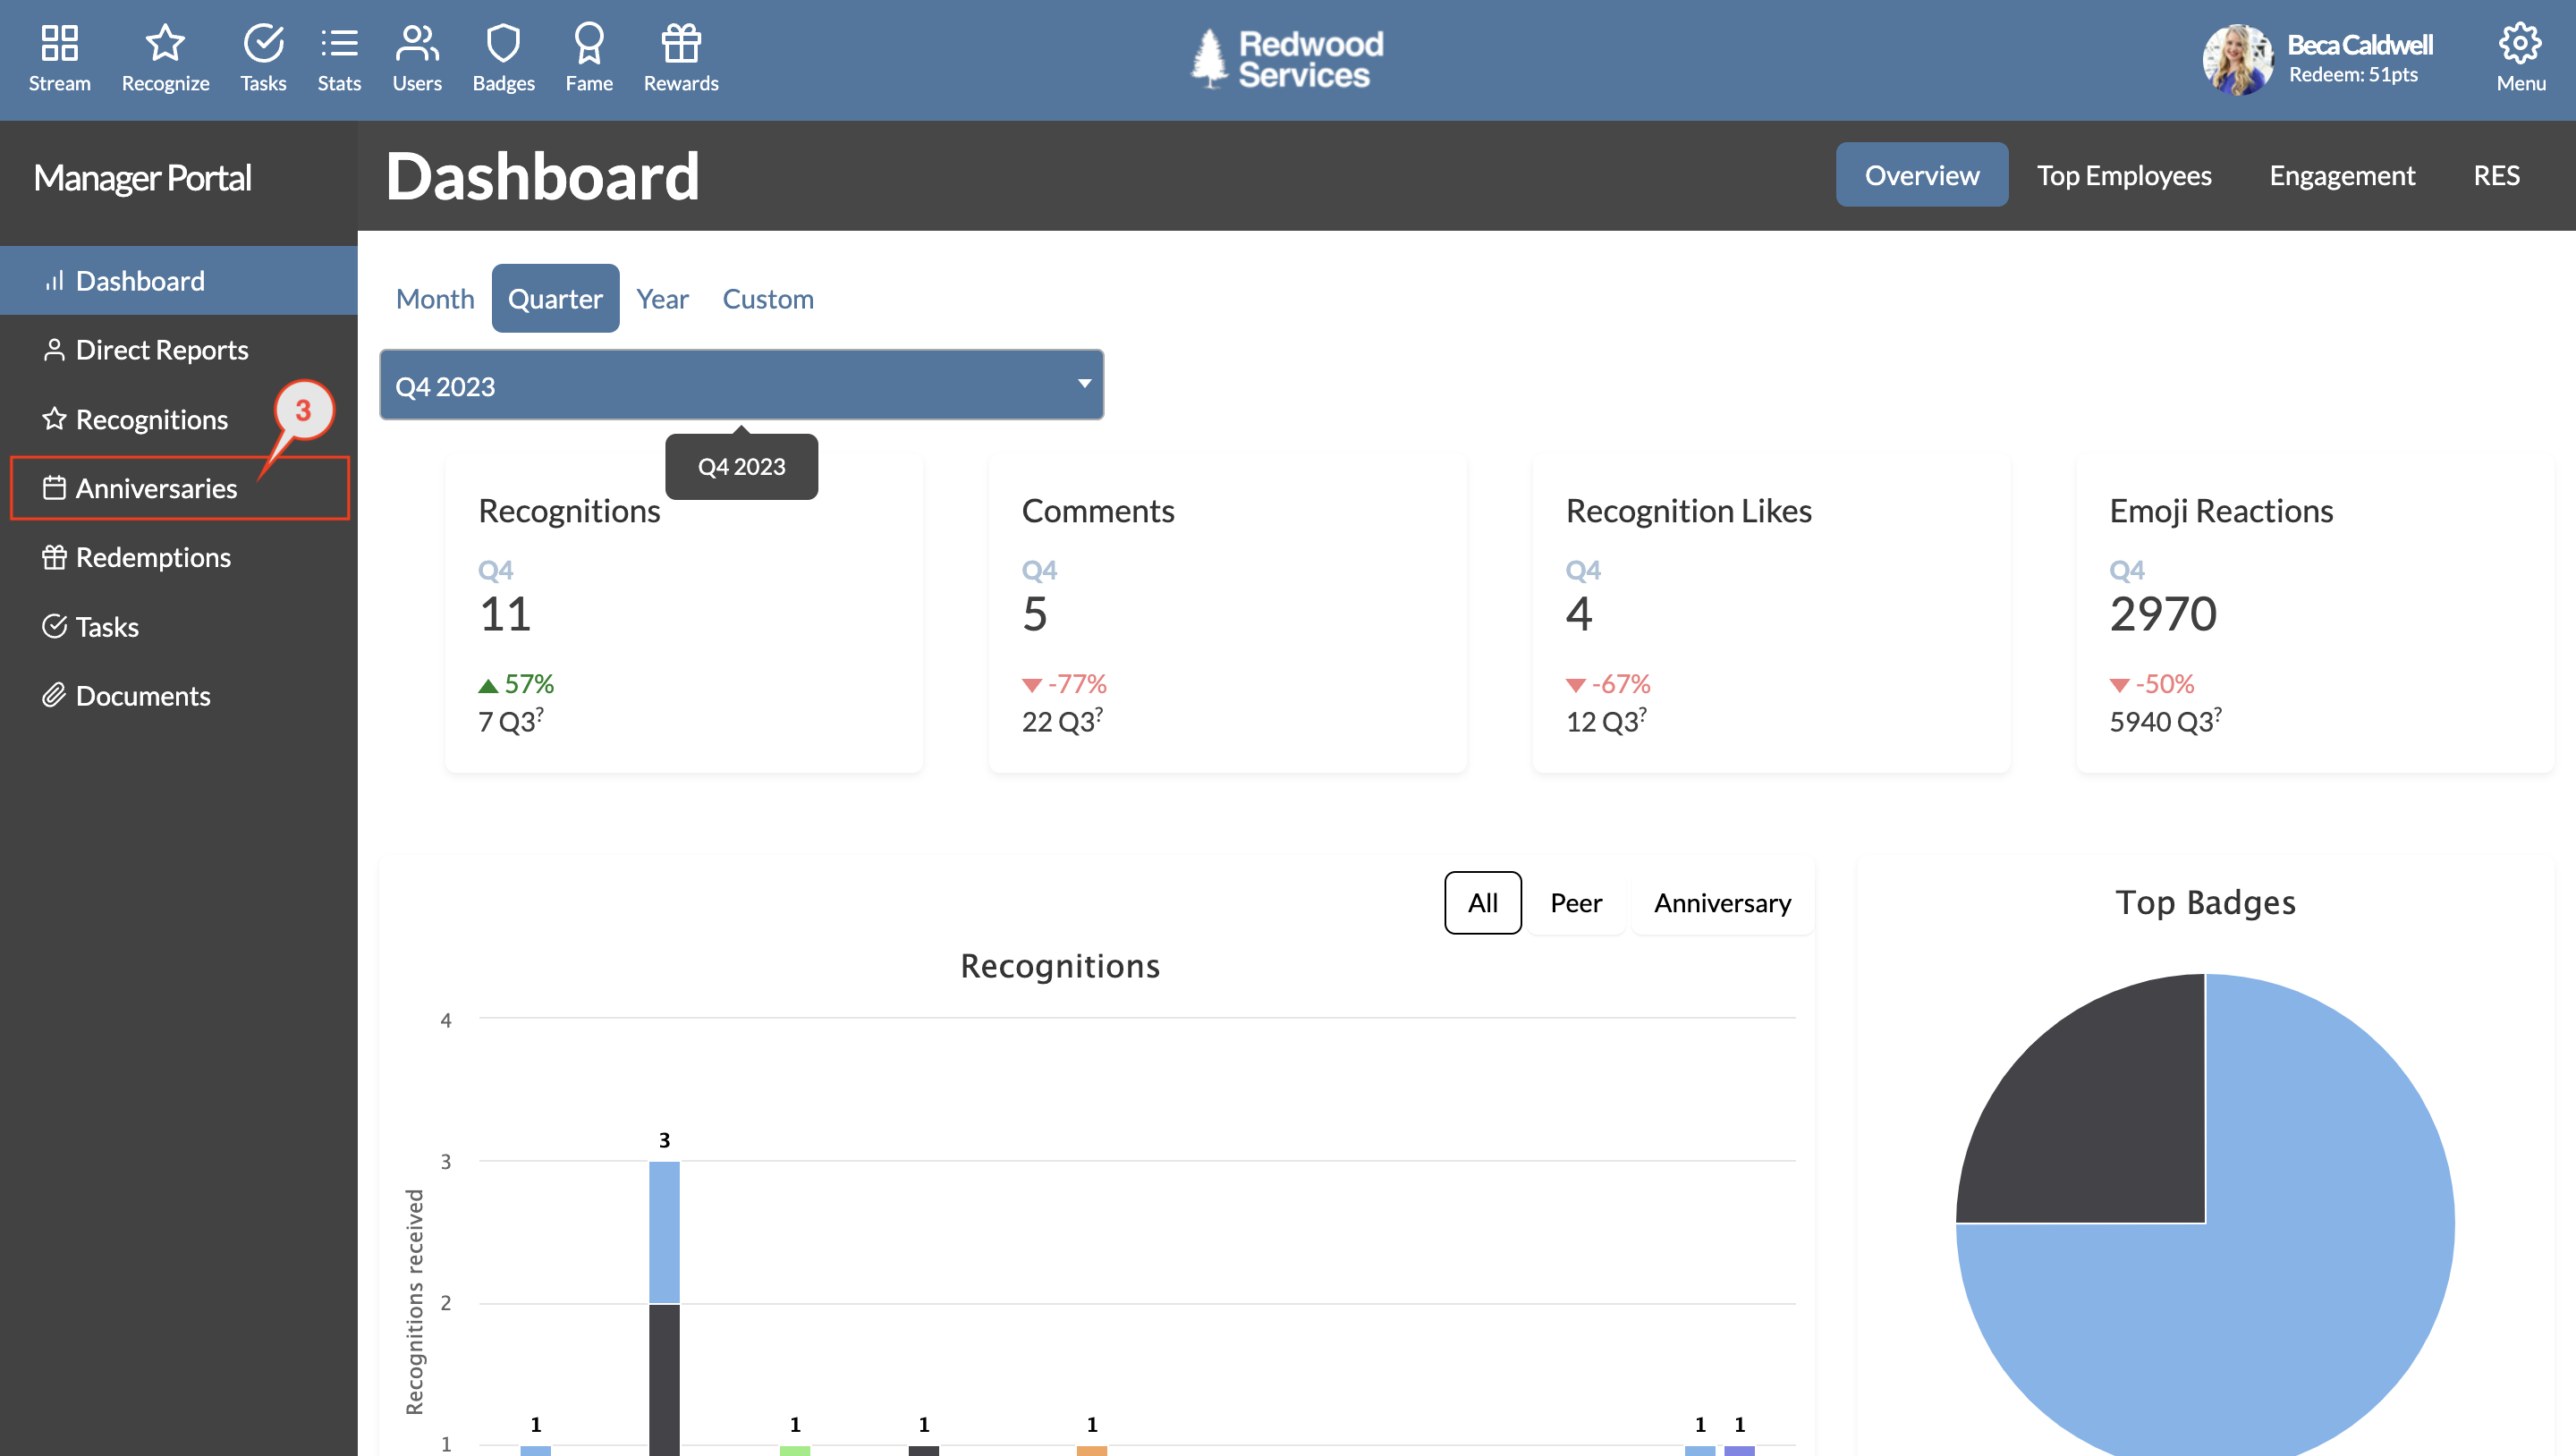Click the -50% emoji change indicator
The height and width of the screenshot is (1456, 2576).
point(2152,684)
